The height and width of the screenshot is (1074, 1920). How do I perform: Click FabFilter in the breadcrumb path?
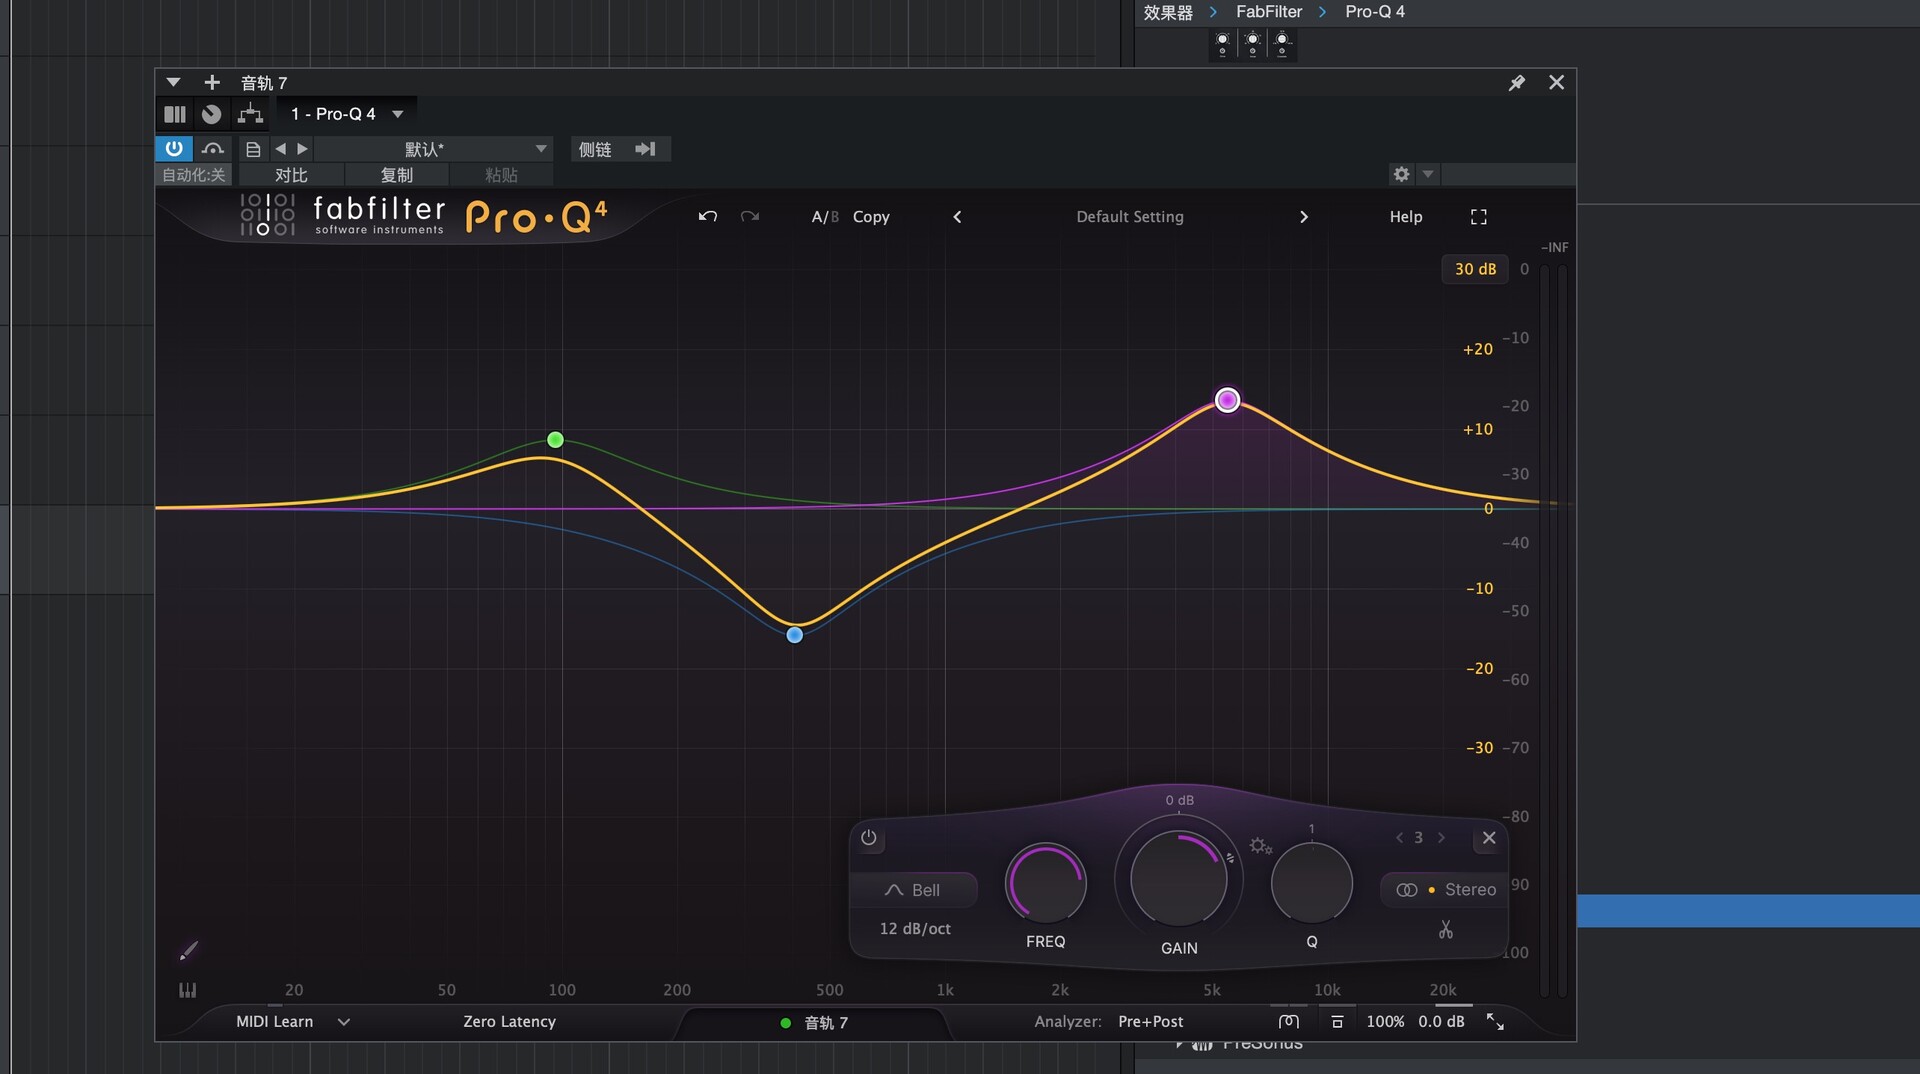[1269, 12]
